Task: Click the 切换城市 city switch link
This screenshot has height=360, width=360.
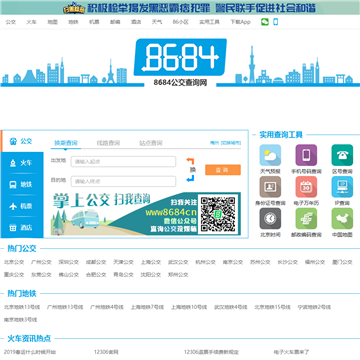Action: [x=231, y=143]
